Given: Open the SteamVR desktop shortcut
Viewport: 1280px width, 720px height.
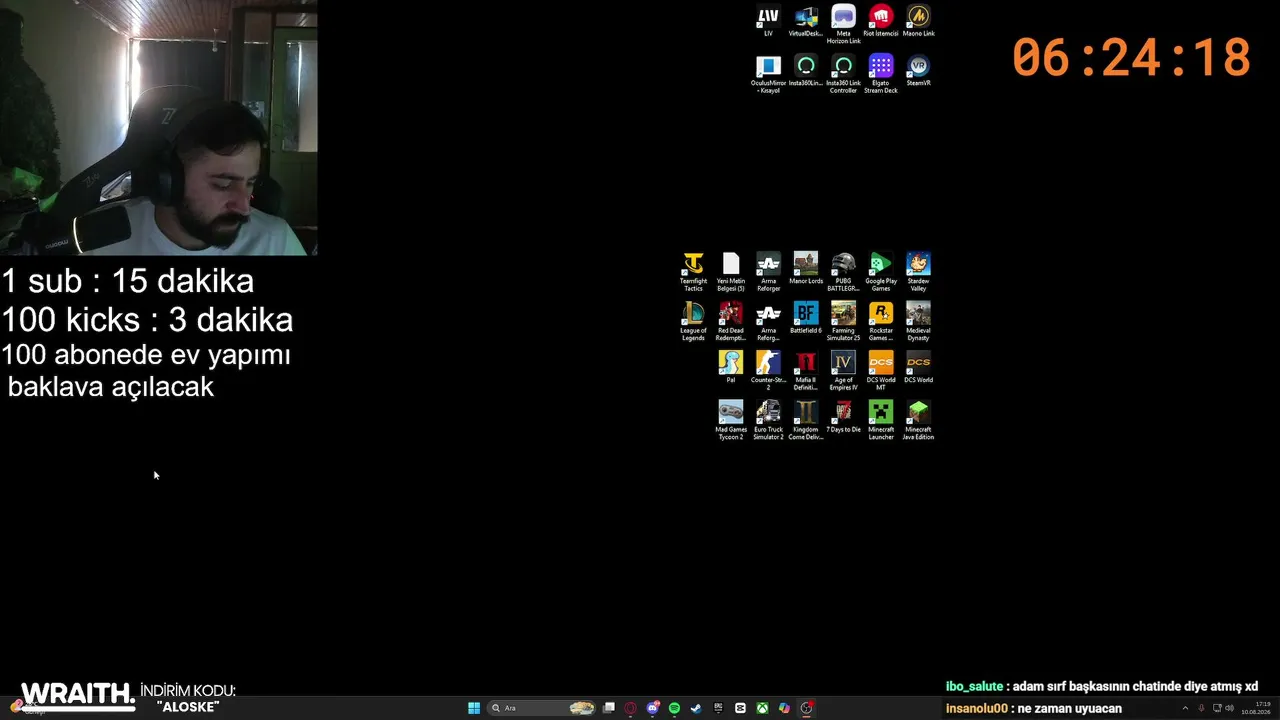Looking at the screenshot, I should [x=918, y=71].
